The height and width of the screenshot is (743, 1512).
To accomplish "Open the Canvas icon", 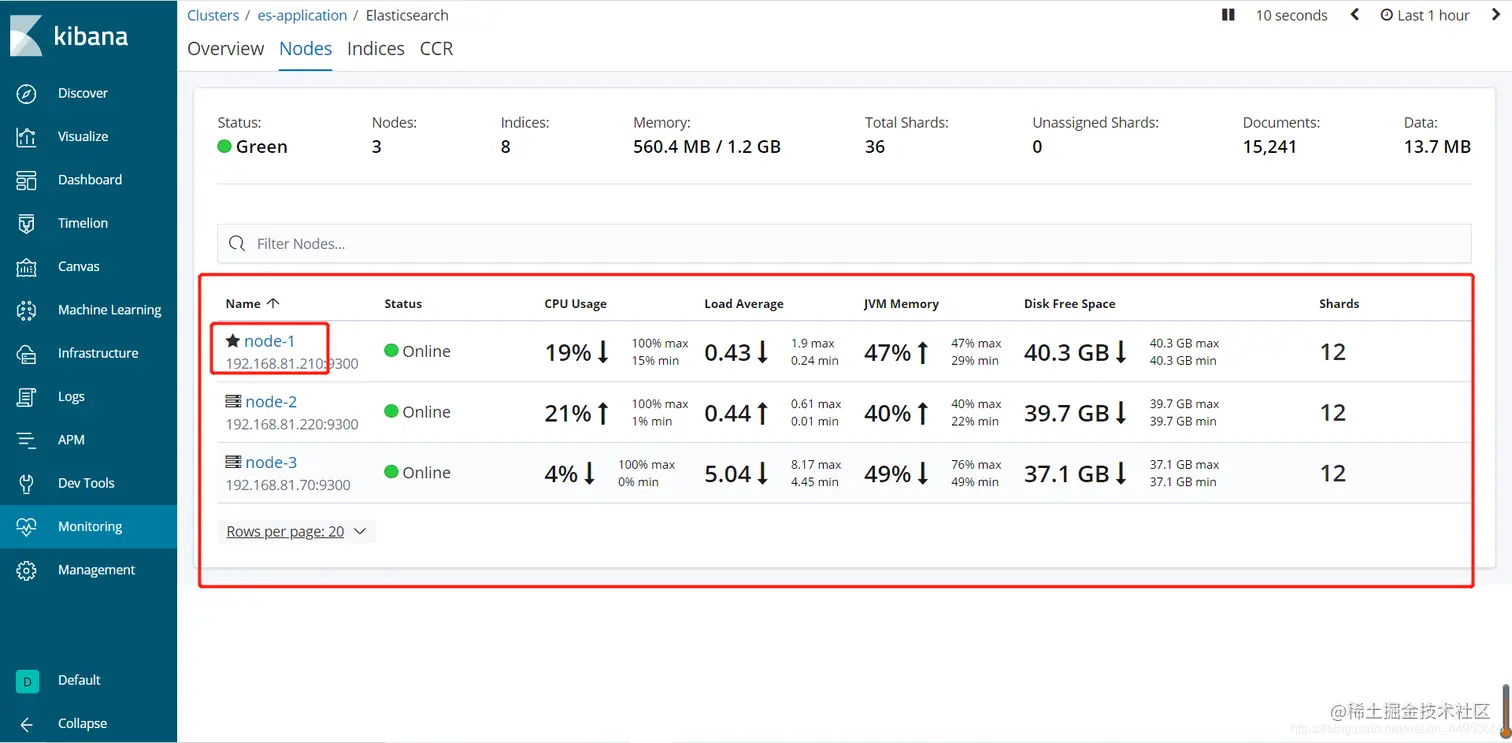I will click(x=27, y=266).
